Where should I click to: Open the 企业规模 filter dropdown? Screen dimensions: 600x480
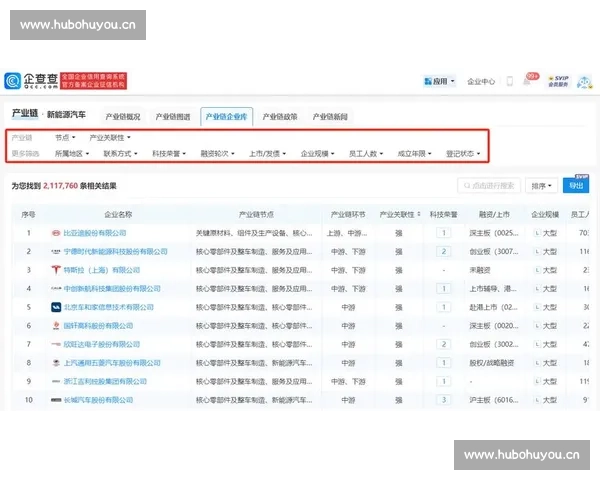(317, 154)
